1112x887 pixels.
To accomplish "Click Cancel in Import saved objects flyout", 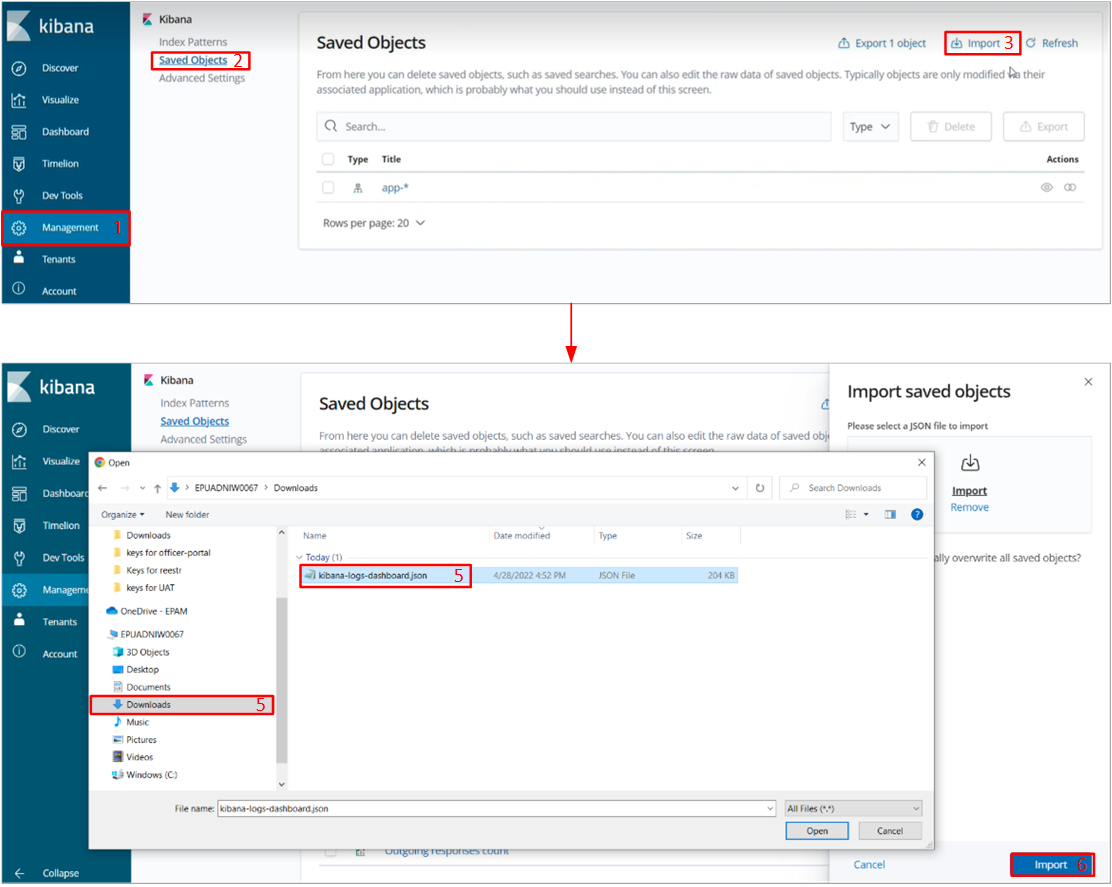I will 869,866.
